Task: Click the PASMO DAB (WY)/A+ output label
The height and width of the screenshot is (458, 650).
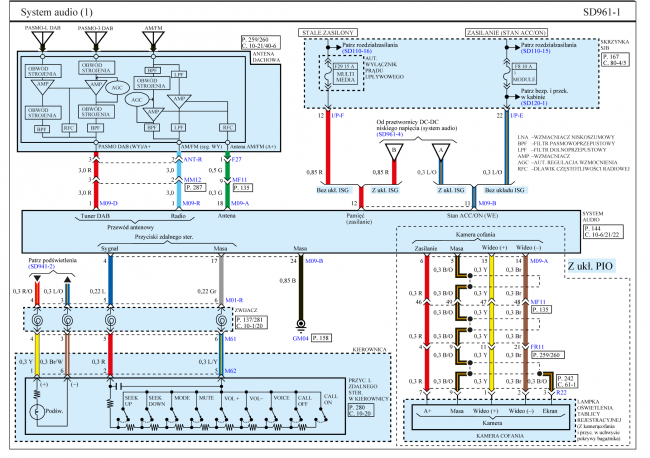Action: (x=125, y=147)
